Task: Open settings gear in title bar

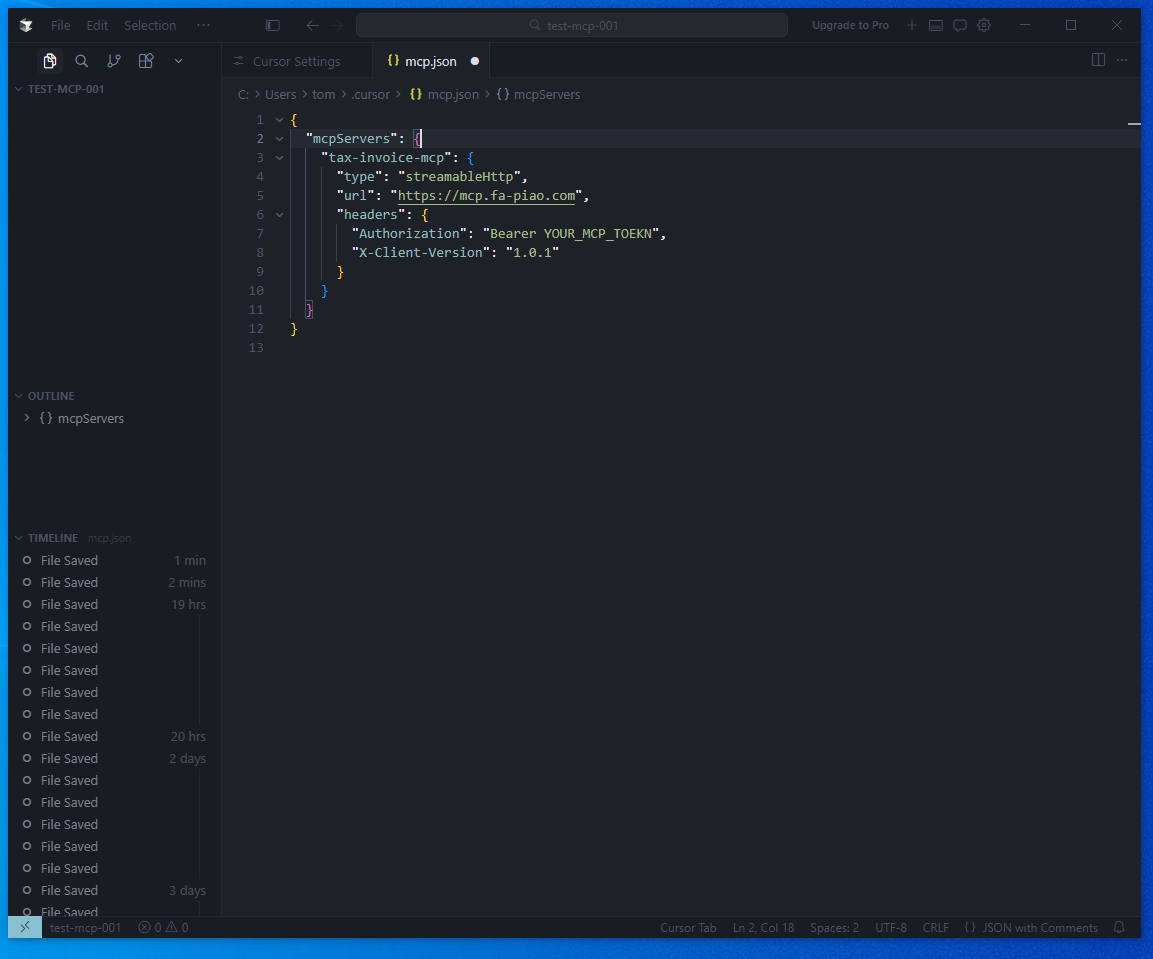Action: 984,25
